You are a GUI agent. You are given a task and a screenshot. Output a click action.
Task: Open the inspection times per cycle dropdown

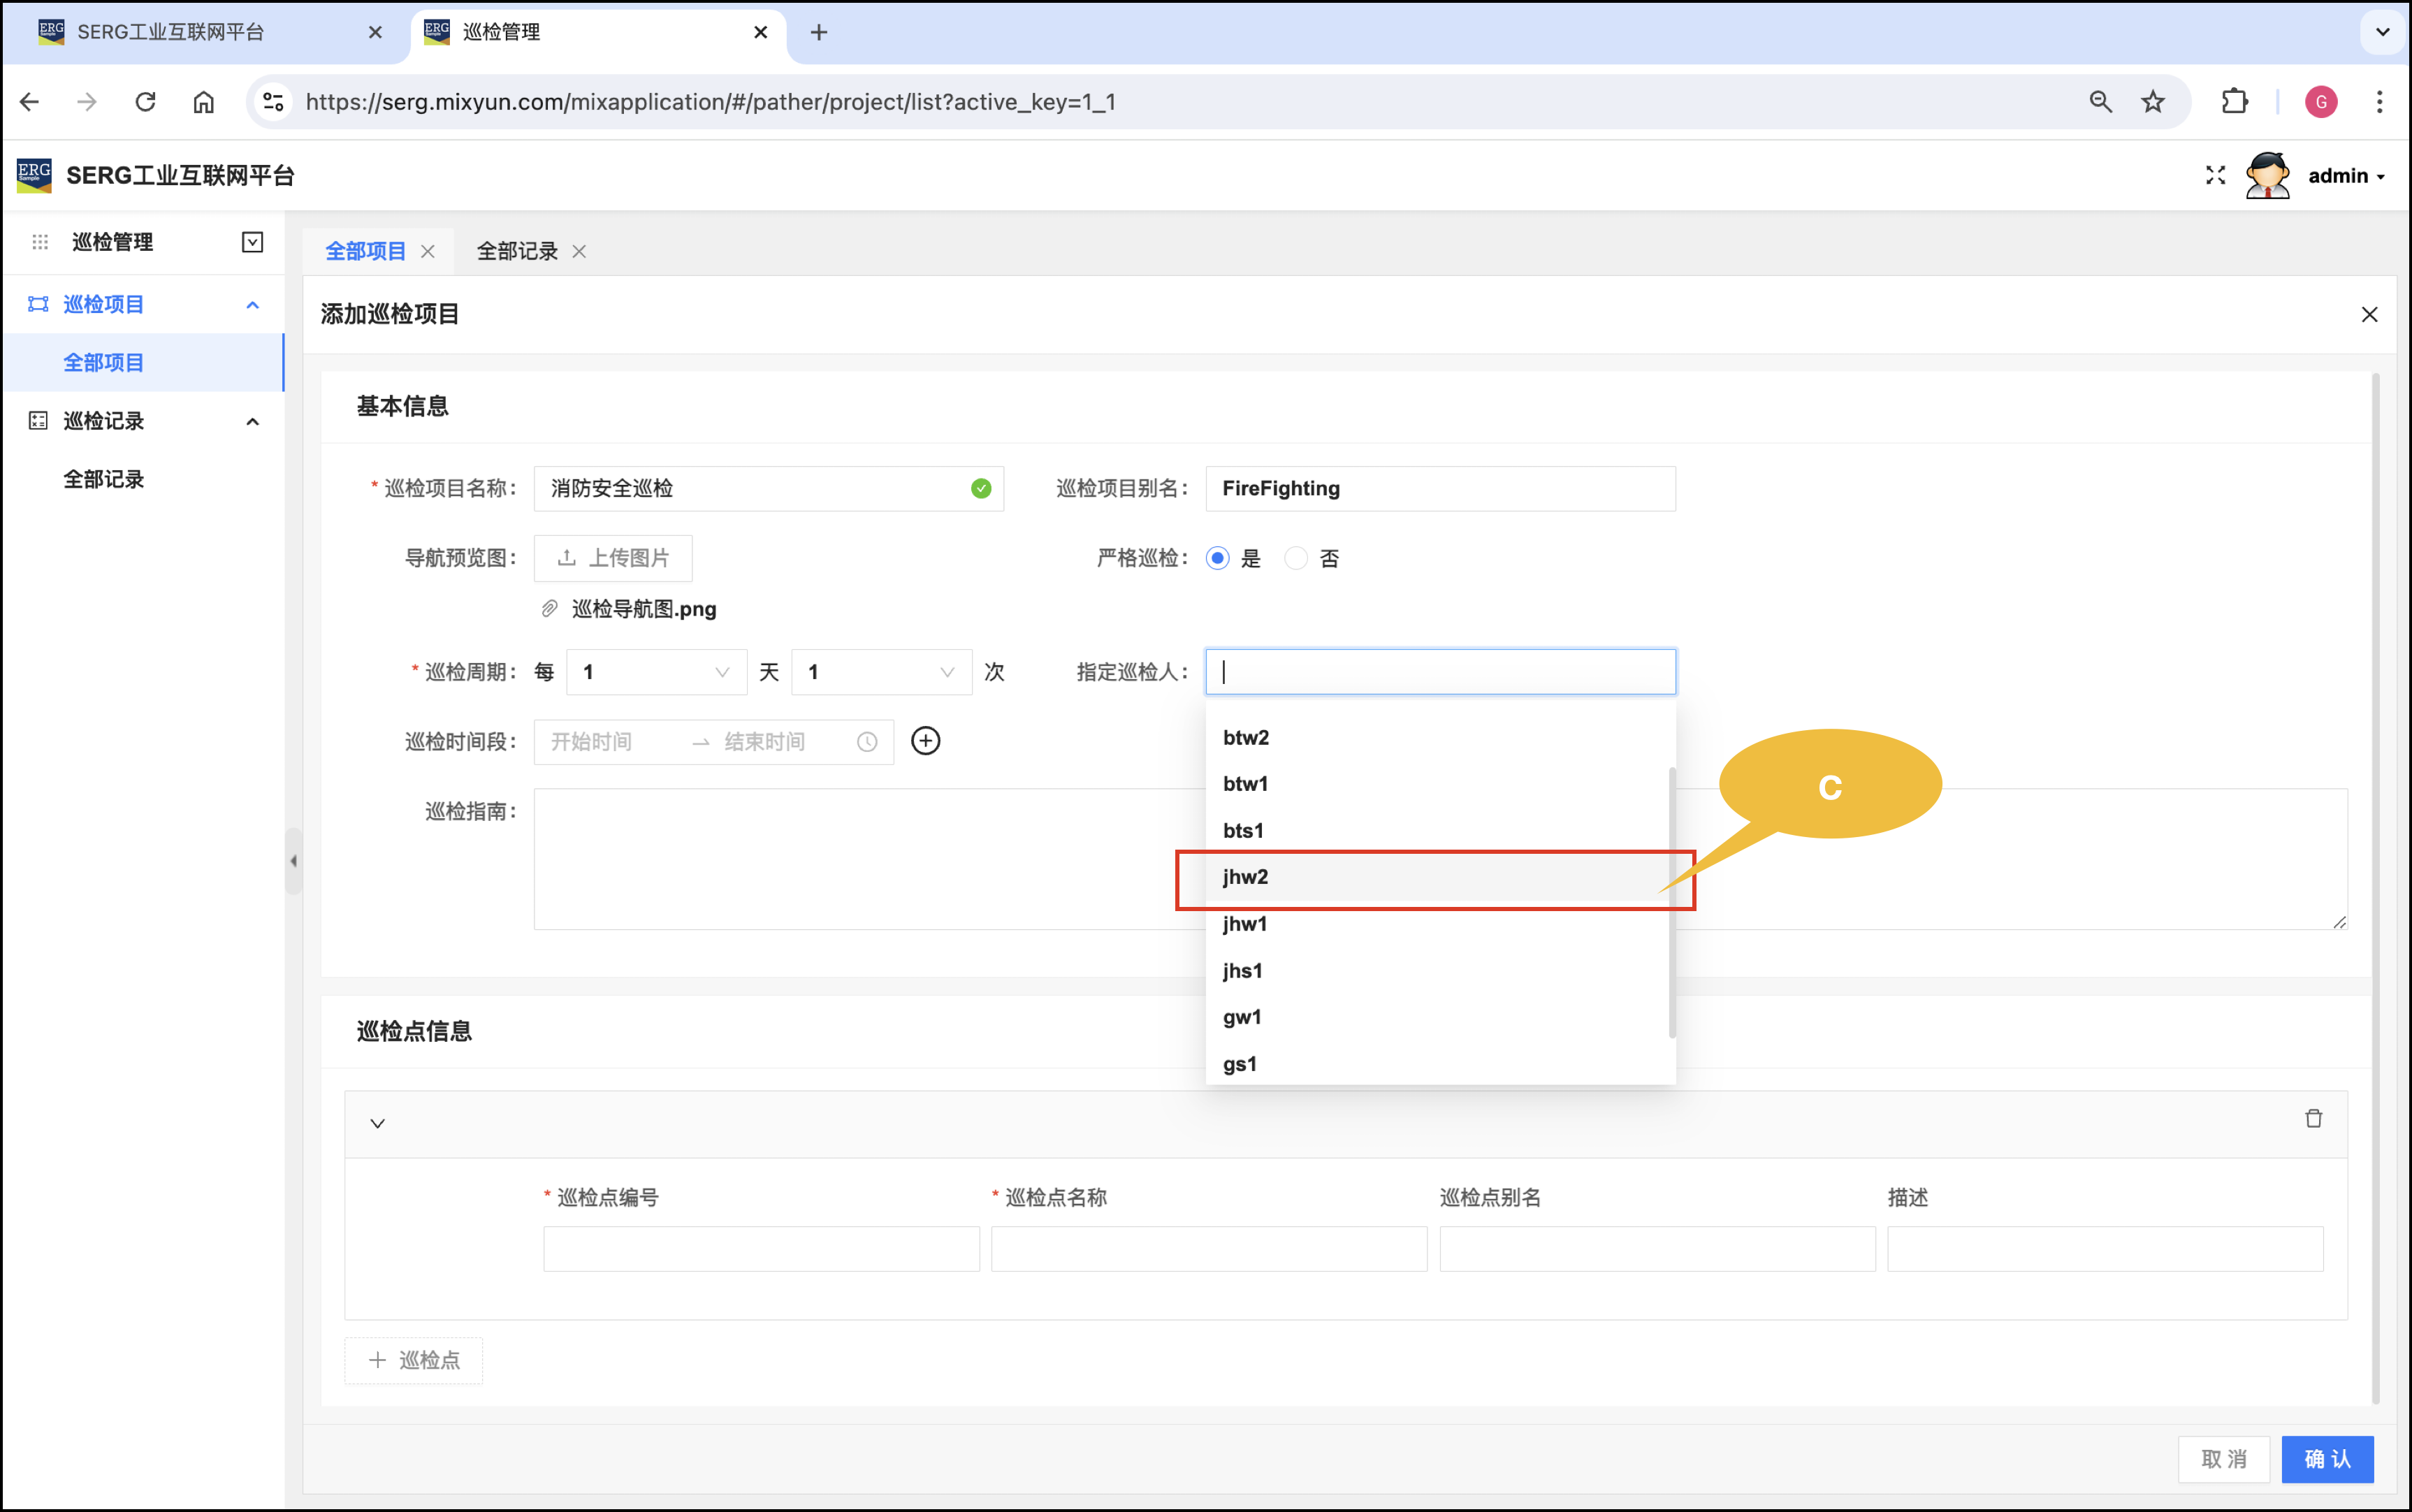click(x=880, y=672)
